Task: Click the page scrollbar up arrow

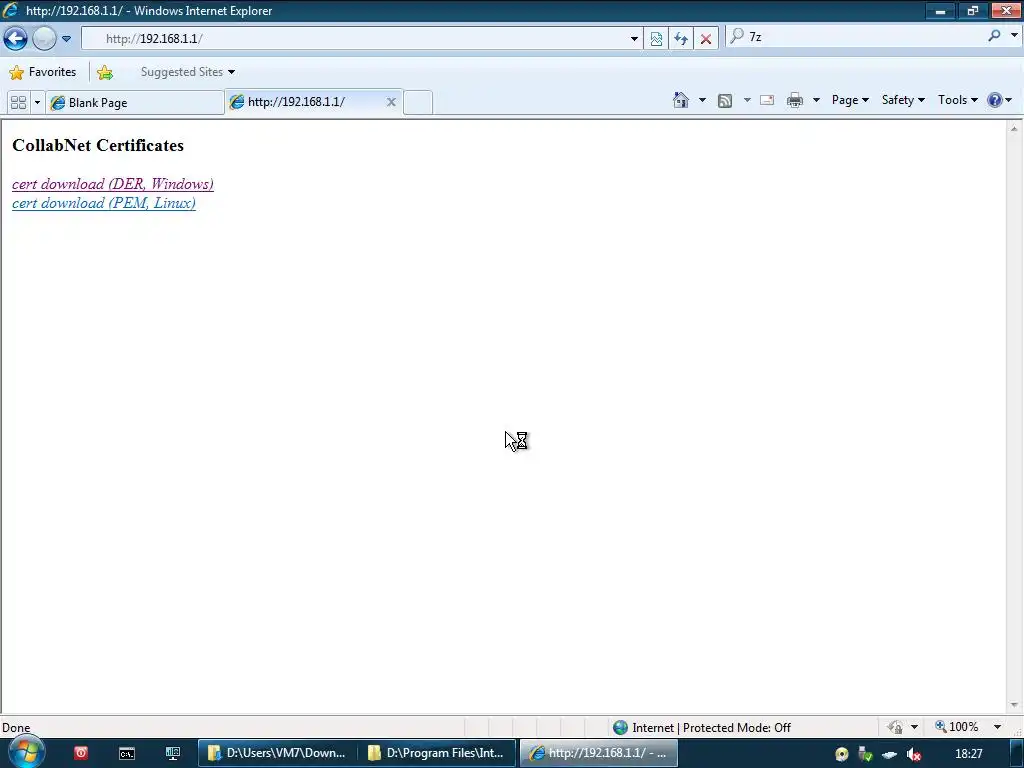Action: [1014, 129]
